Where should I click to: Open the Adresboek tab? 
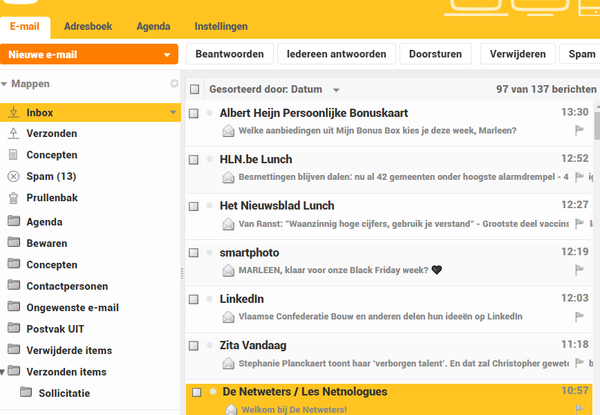pyautogui.click(x=88, y=26)
